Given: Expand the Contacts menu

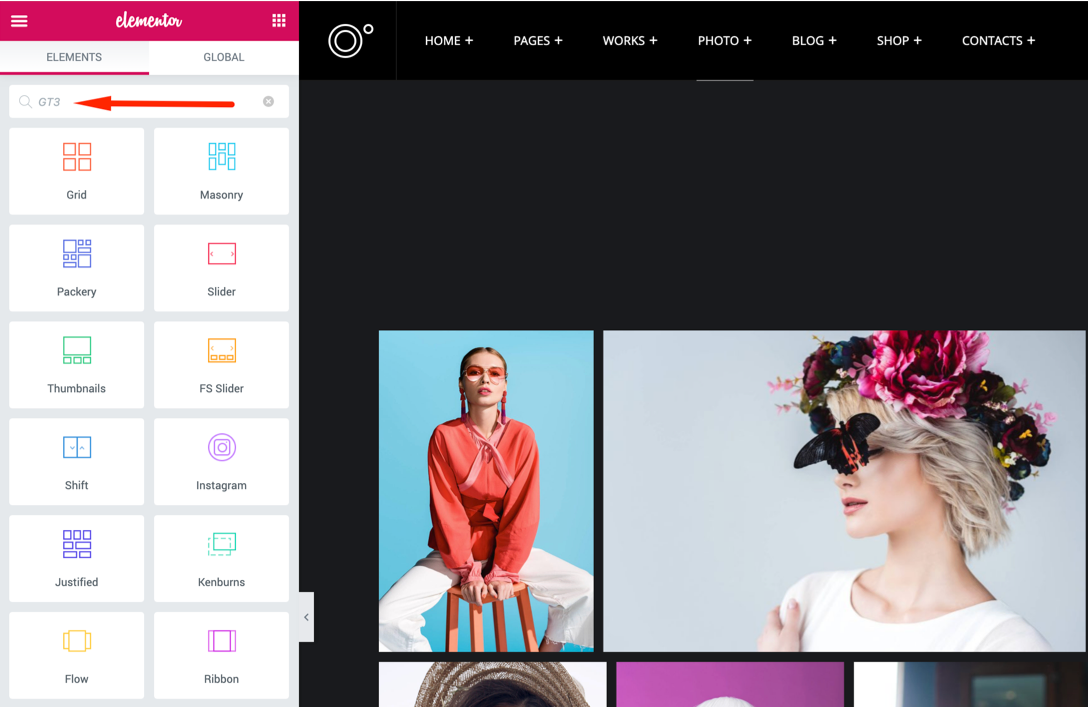Looking at the screenshot, I should tap(998, 40).
